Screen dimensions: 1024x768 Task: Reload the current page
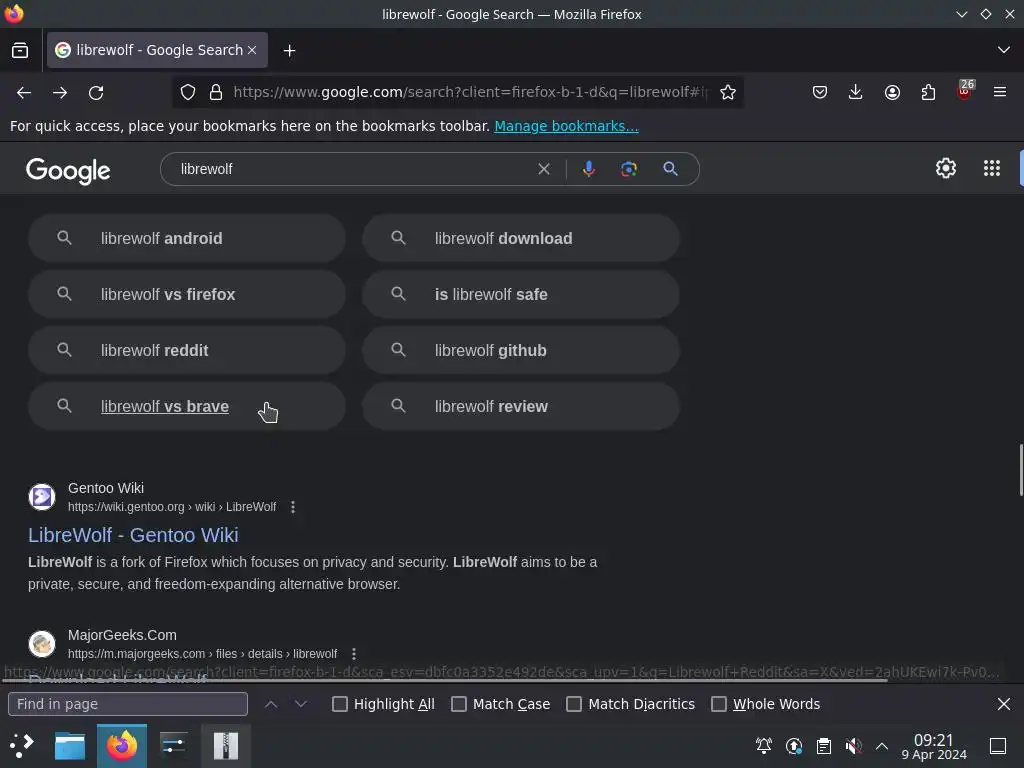pyautogui.click(x=96, y=93)
